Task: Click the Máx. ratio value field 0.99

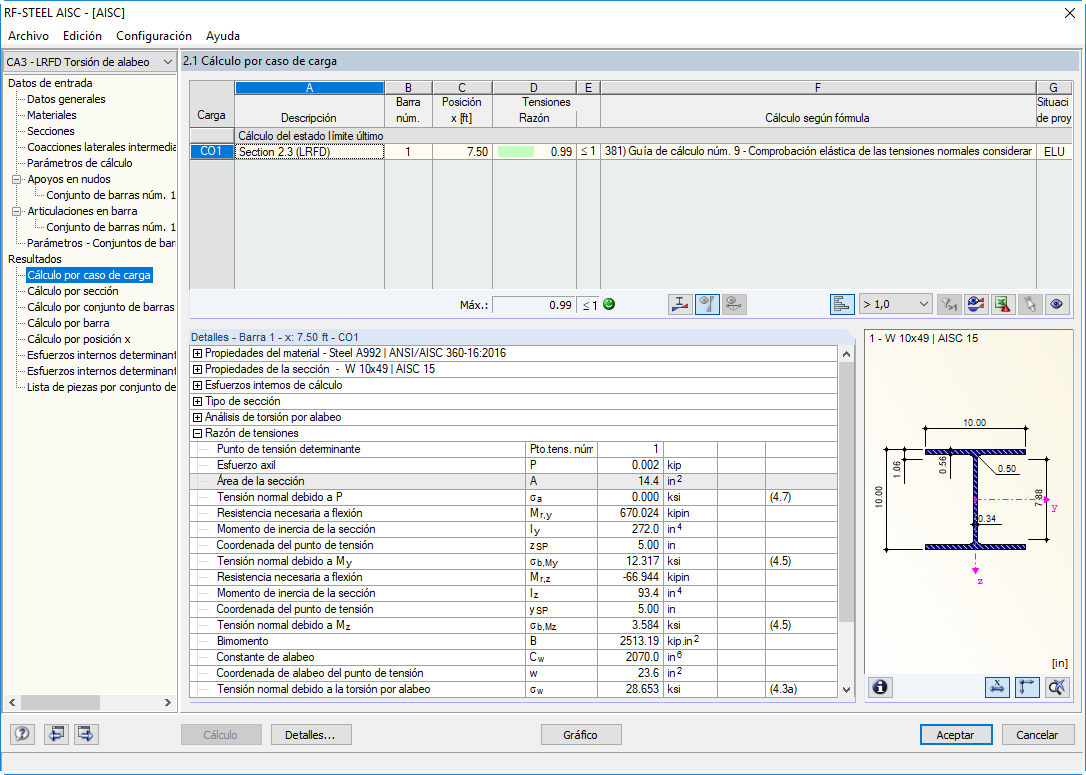Action: tap(533, 305)
